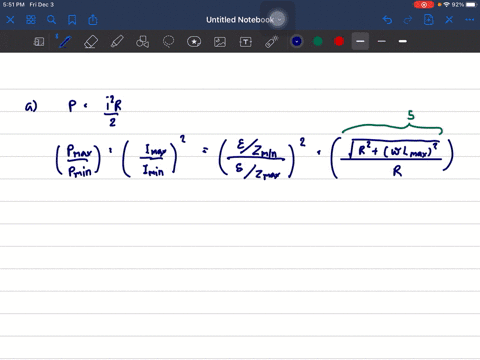Exit editing mode with right X icon
480x360 pixels.
449,20
